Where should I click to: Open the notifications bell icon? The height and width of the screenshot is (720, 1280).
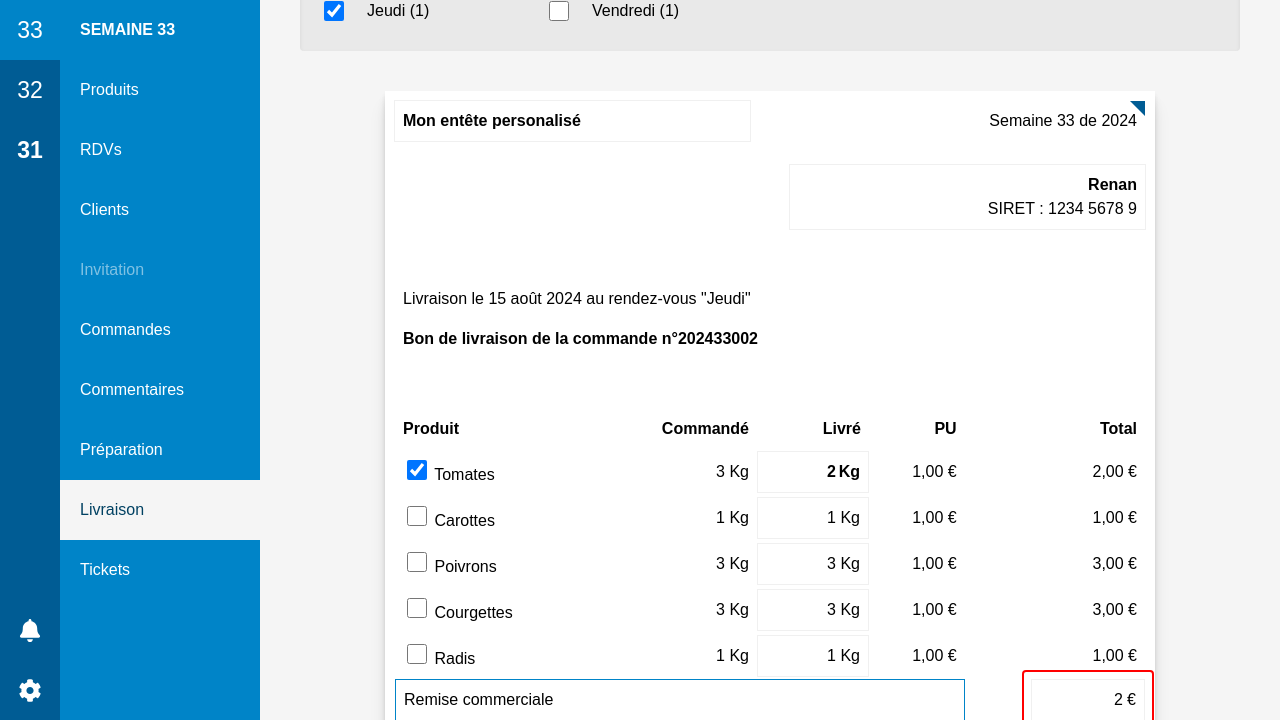tap(30, 630)
